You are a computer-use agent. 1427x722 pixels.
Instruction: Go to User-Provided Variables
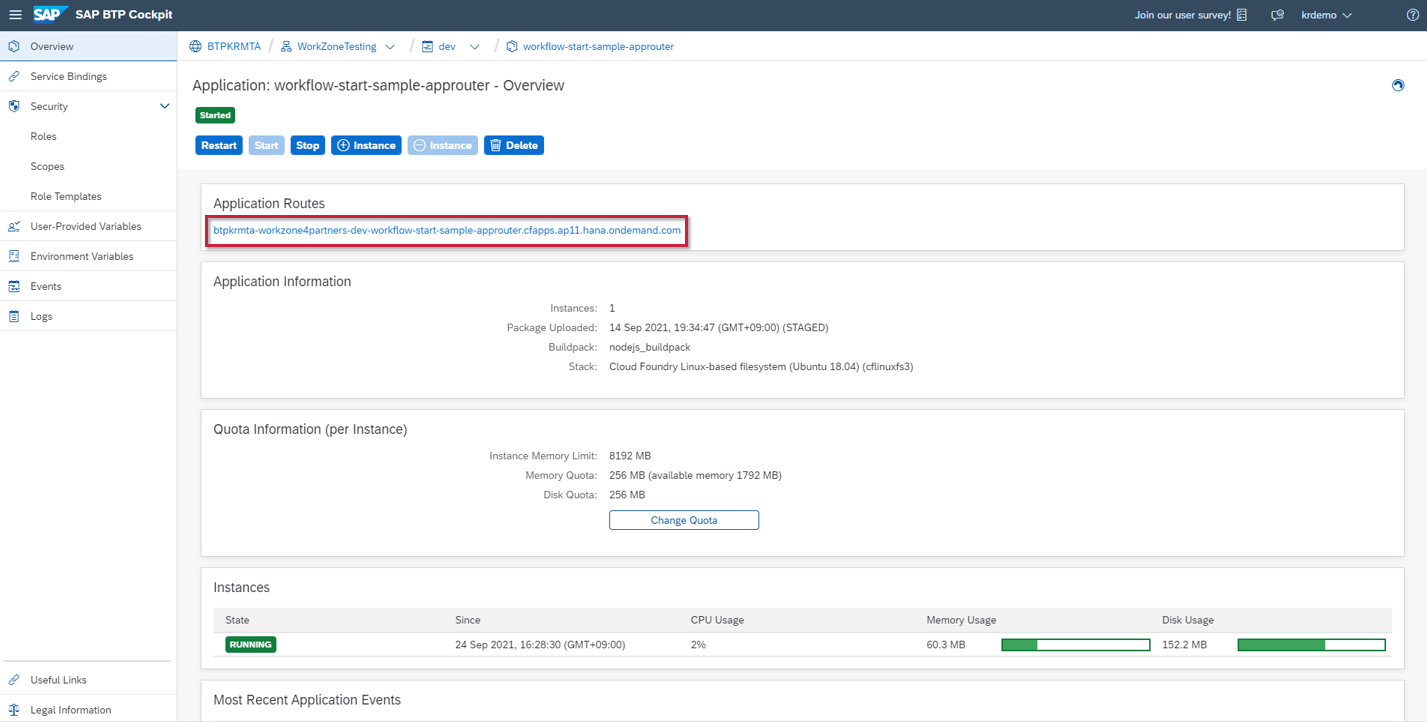[x=88, y=226]
